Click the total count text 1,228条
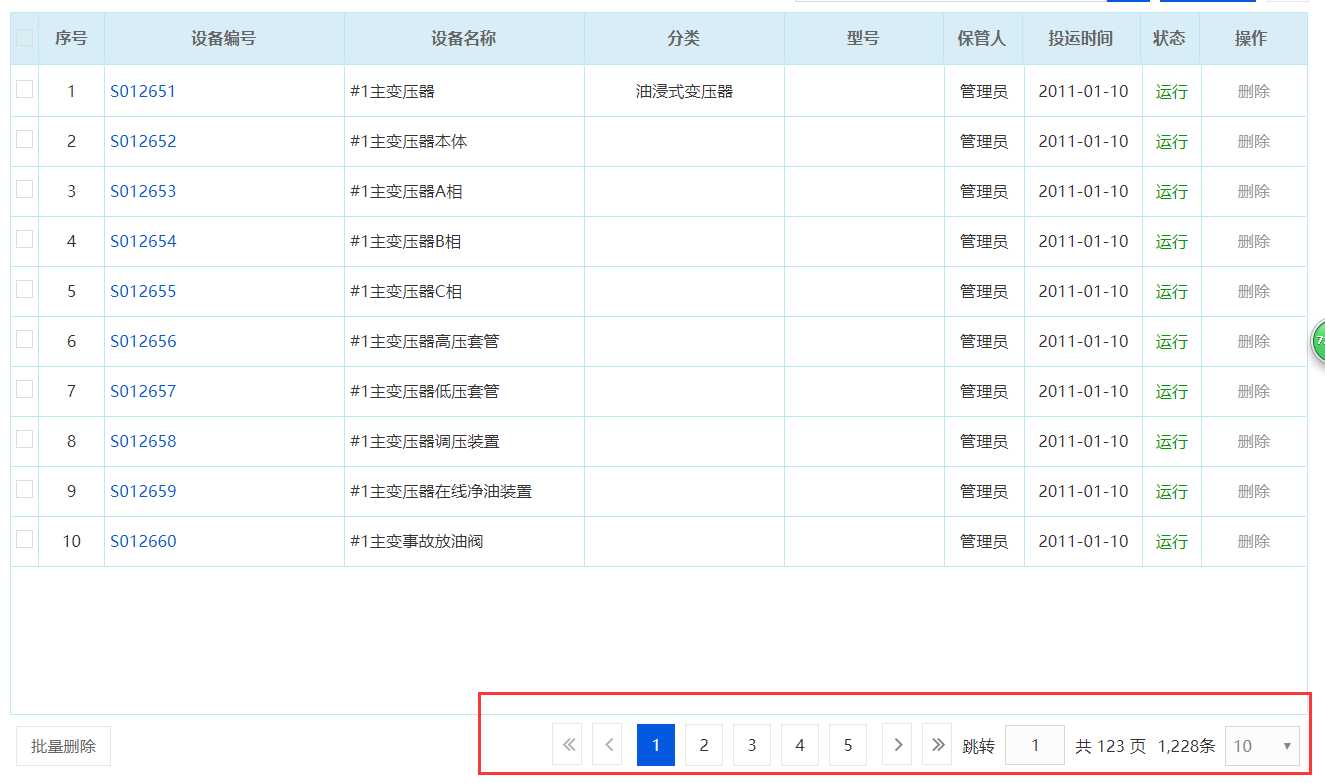Image resolution: width=1325 pixels, height=783 pixels. (1187, 746)
